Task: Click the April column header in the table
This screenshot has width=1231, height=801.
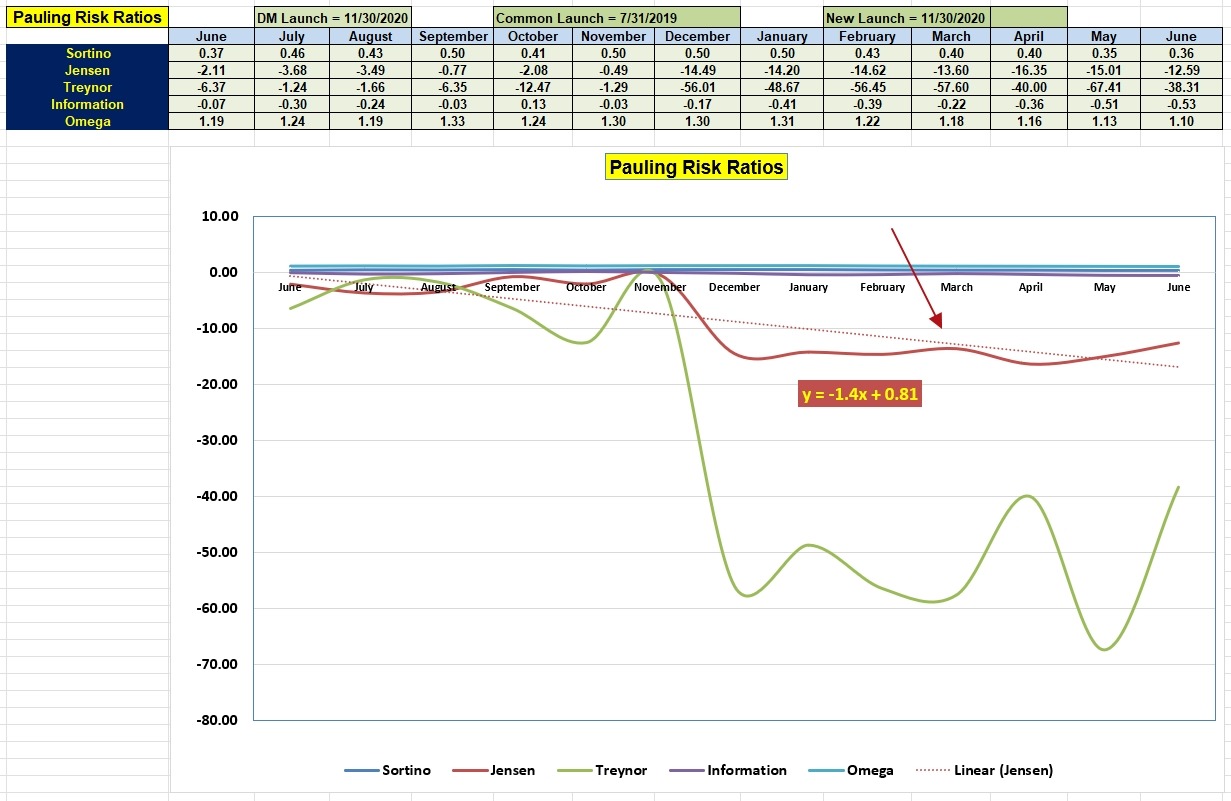Action: coord(1028,36)
